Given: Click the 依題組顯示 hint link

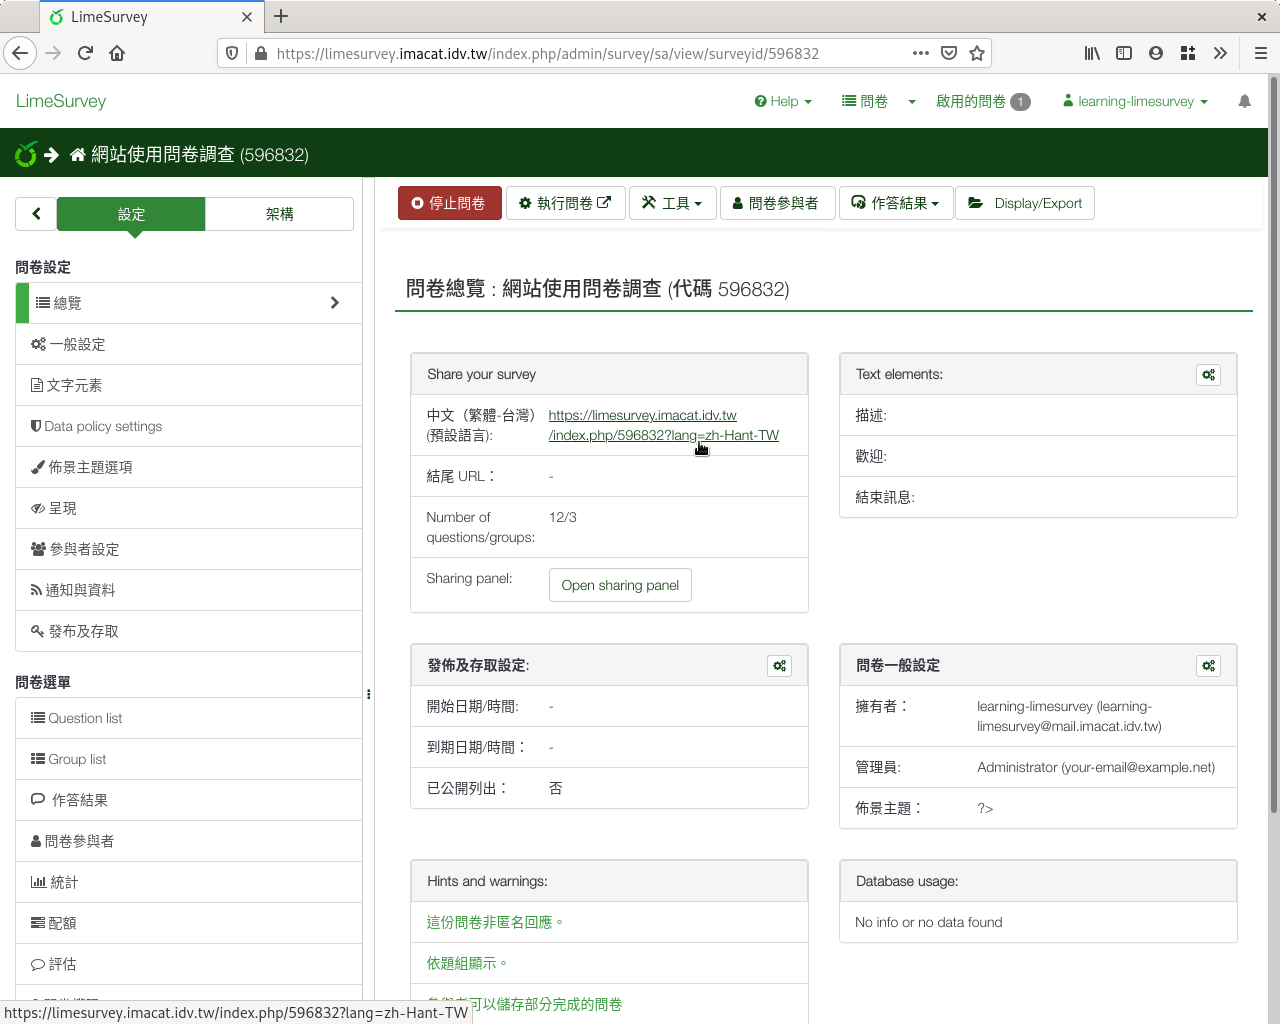Looking at the screenshot, I should [467, 963].
